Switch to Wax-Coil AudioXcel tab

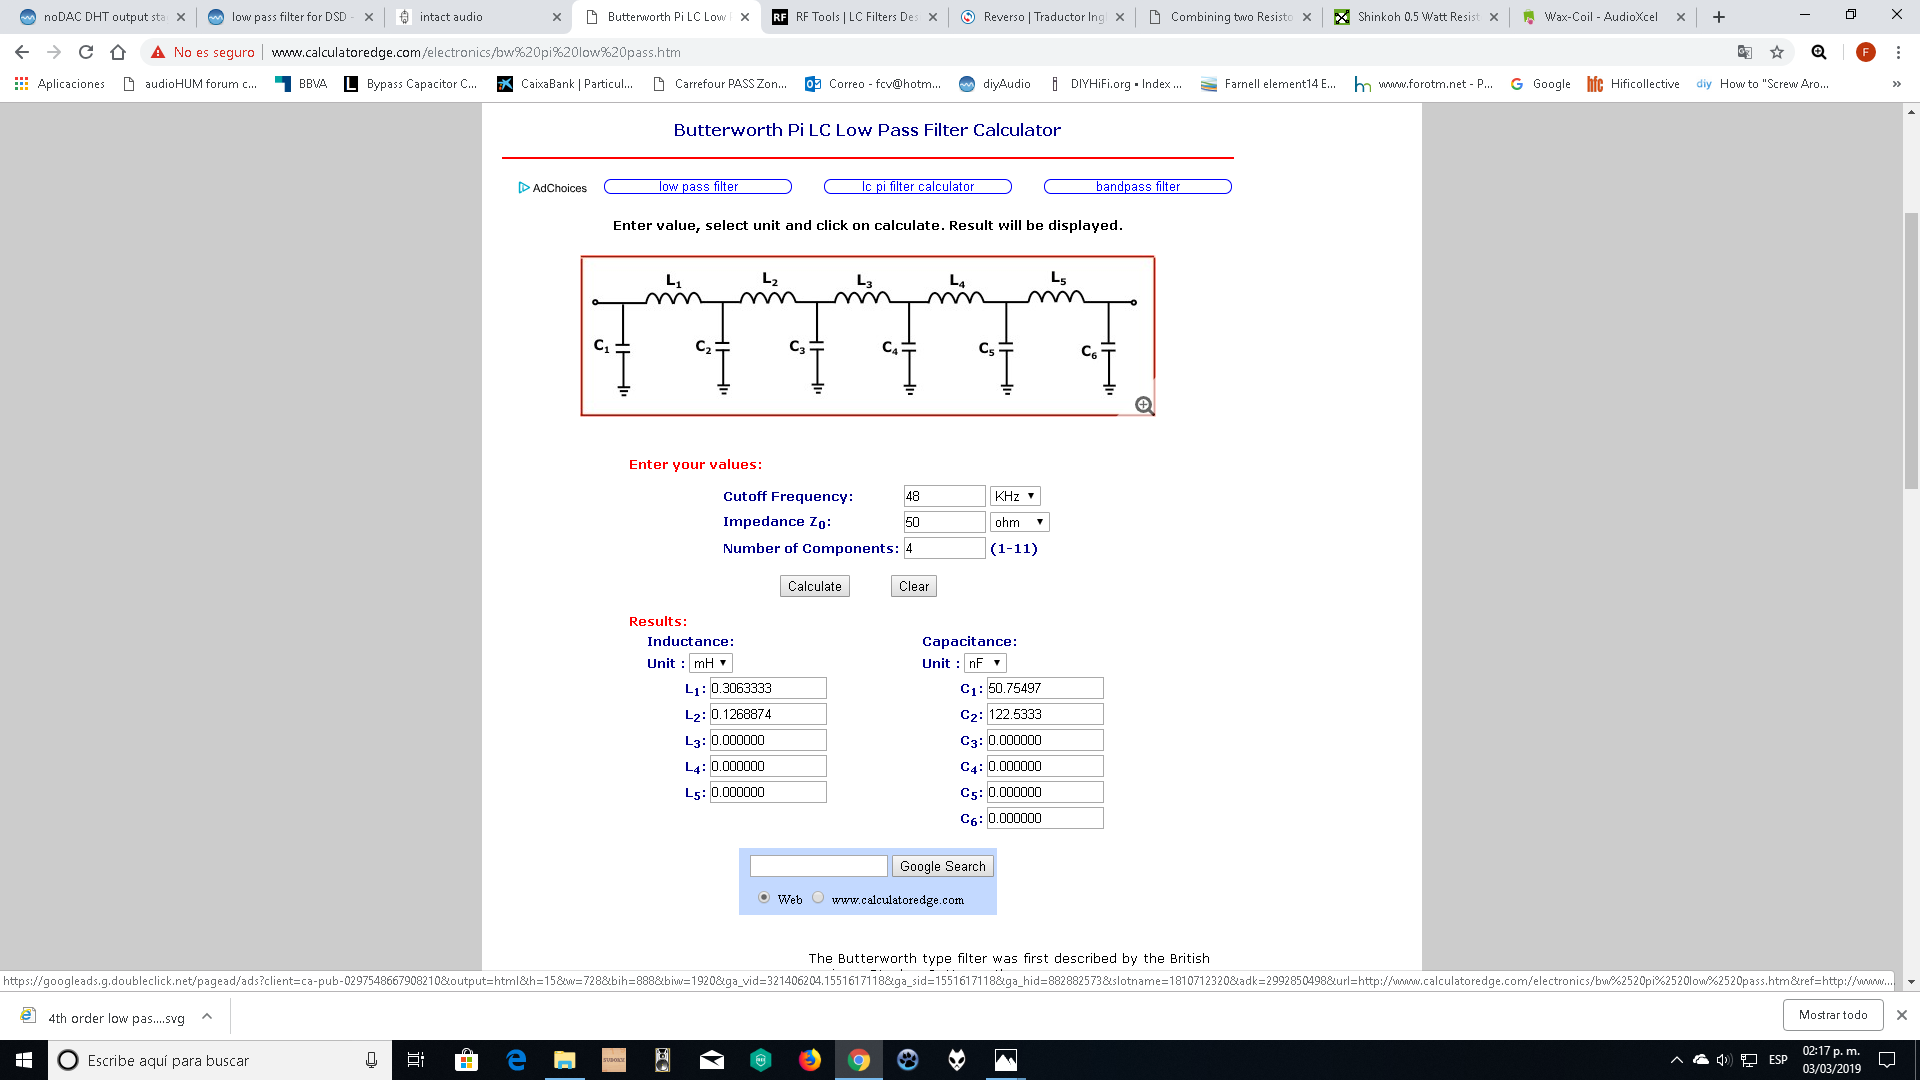(x=1603, y=17)
